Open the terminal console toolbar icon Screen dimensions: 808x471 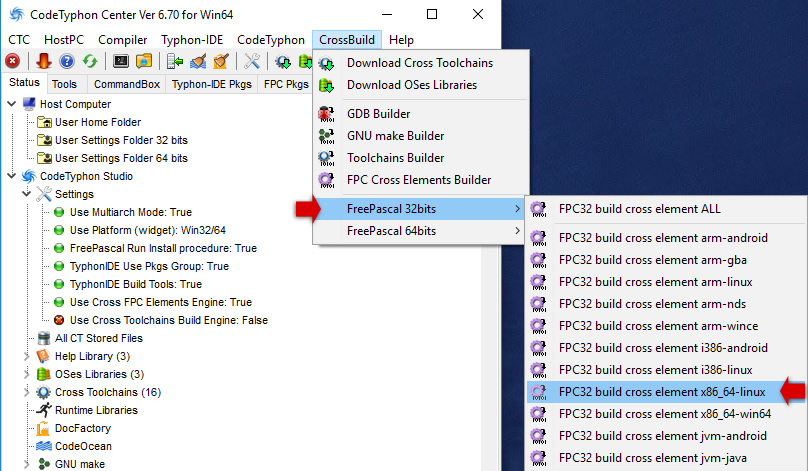[x=121, y=62]
